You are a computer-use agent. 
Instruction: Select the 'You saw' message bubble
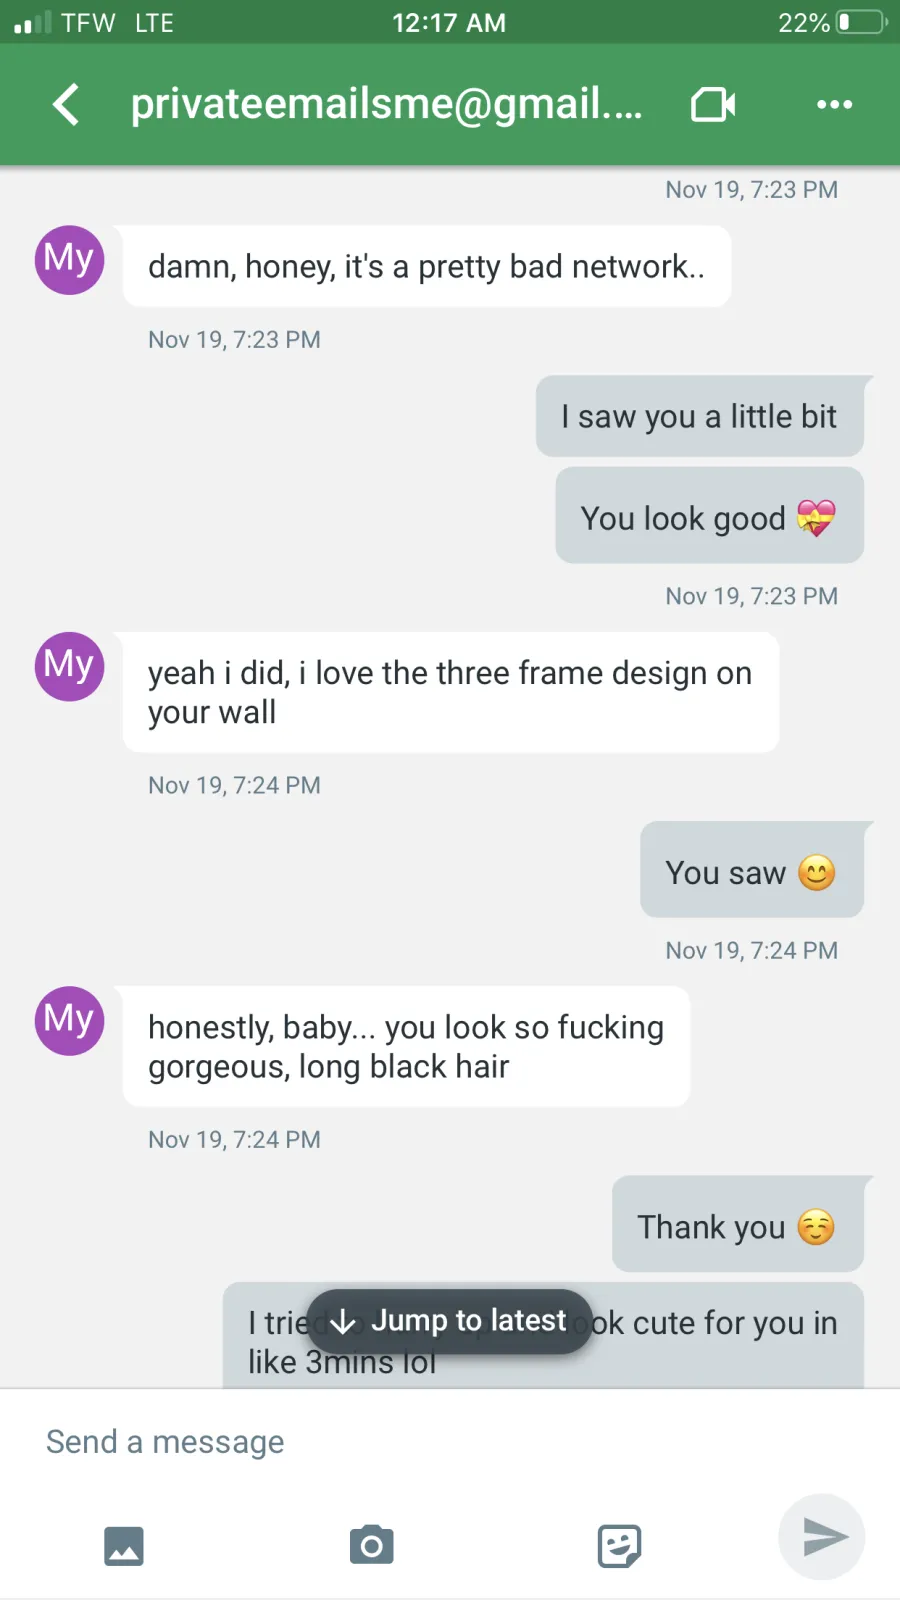pyautogui.click(x=752, y=870)
